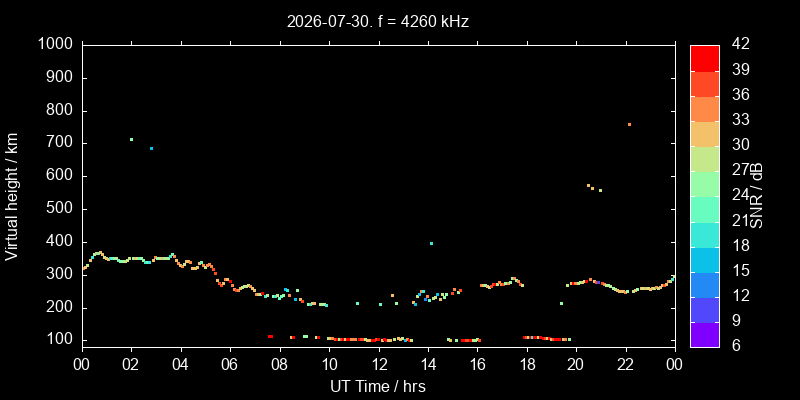Click the 'Virtual height / km' axis label

[x=12, y=196]
